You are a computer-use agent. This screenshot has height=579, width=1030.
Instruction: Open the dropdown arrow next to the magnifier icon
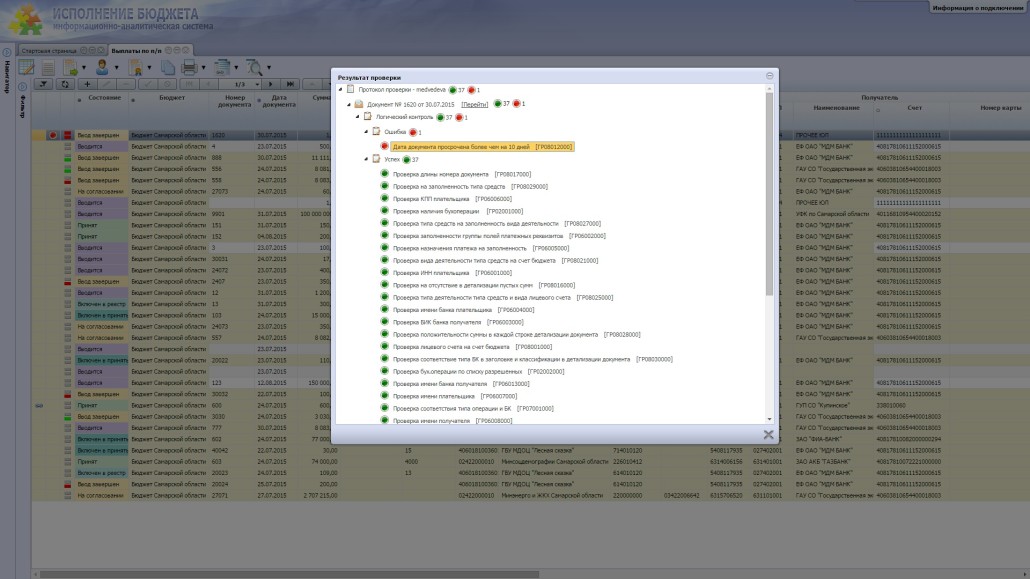click(x=268, y=68)
